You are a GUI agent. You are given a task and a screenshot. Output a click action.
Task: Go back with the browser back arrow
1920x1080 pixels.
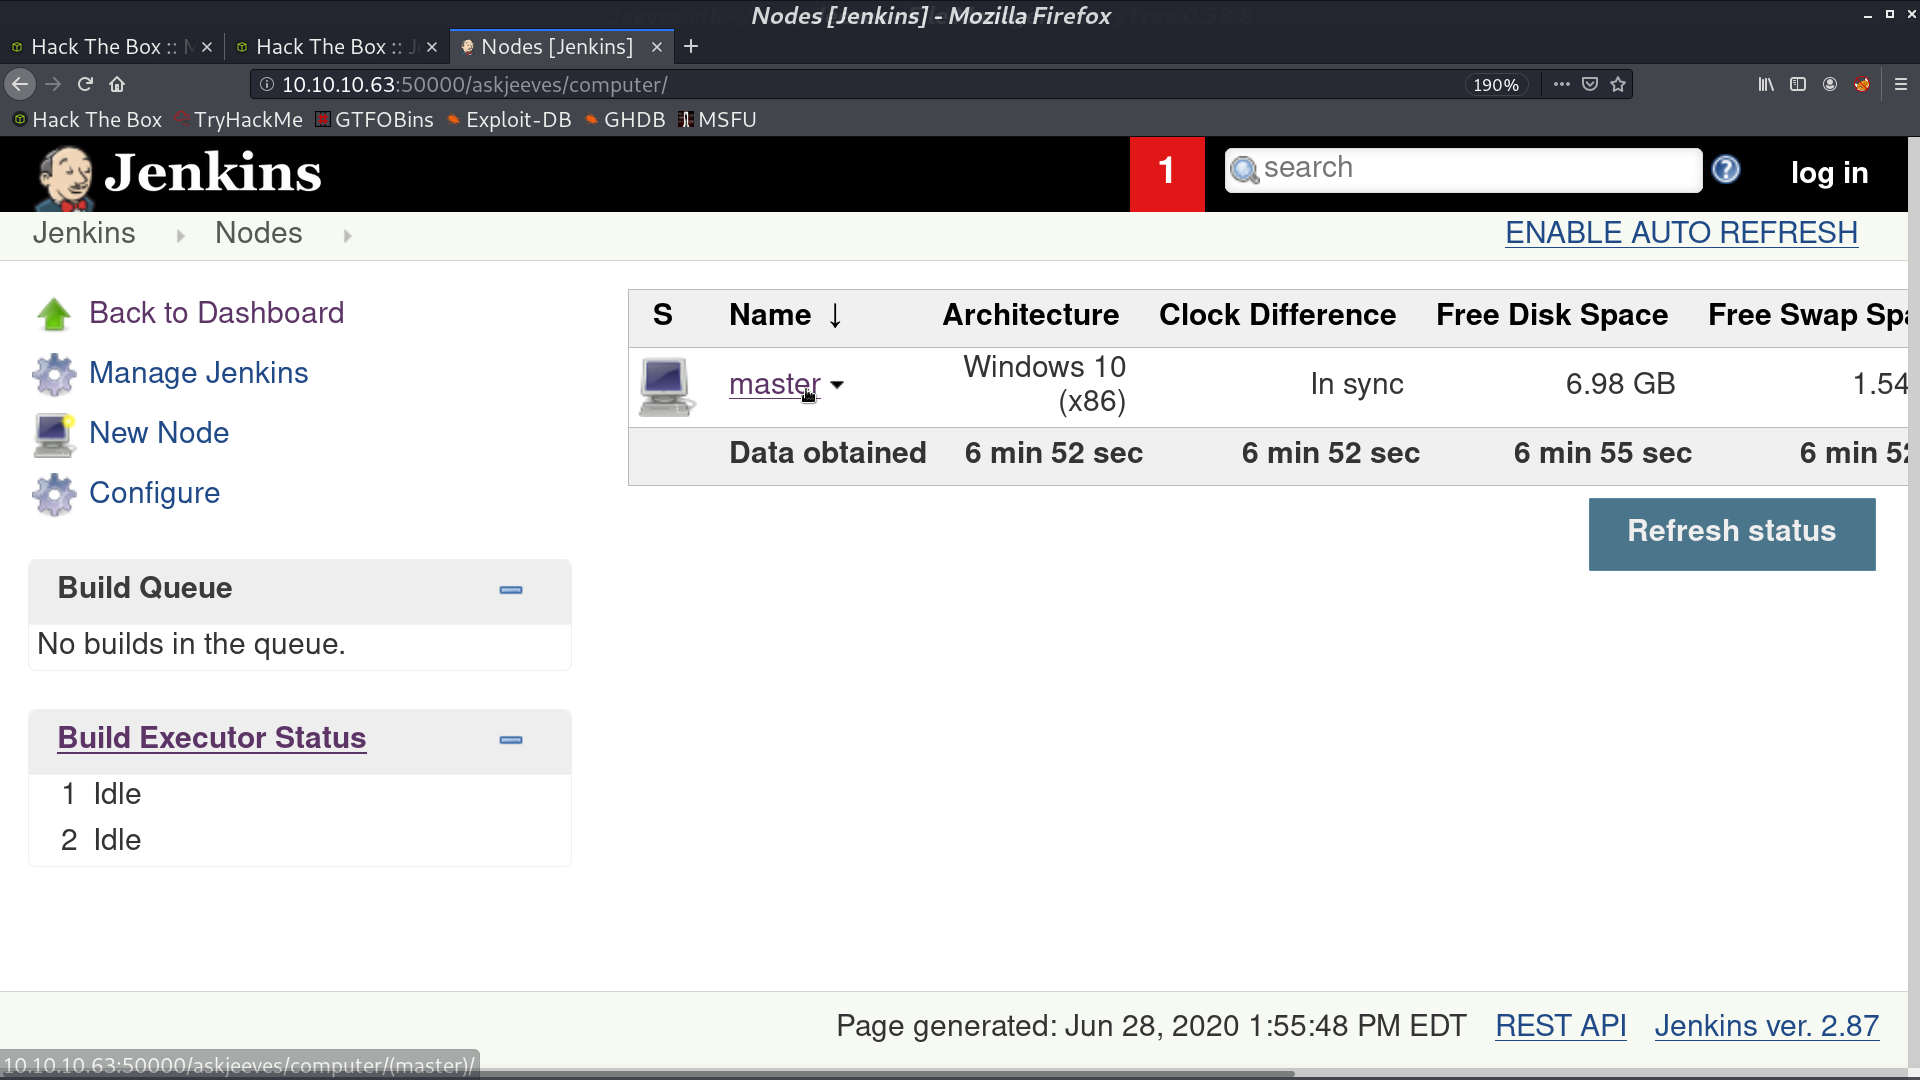click(20, 85)
